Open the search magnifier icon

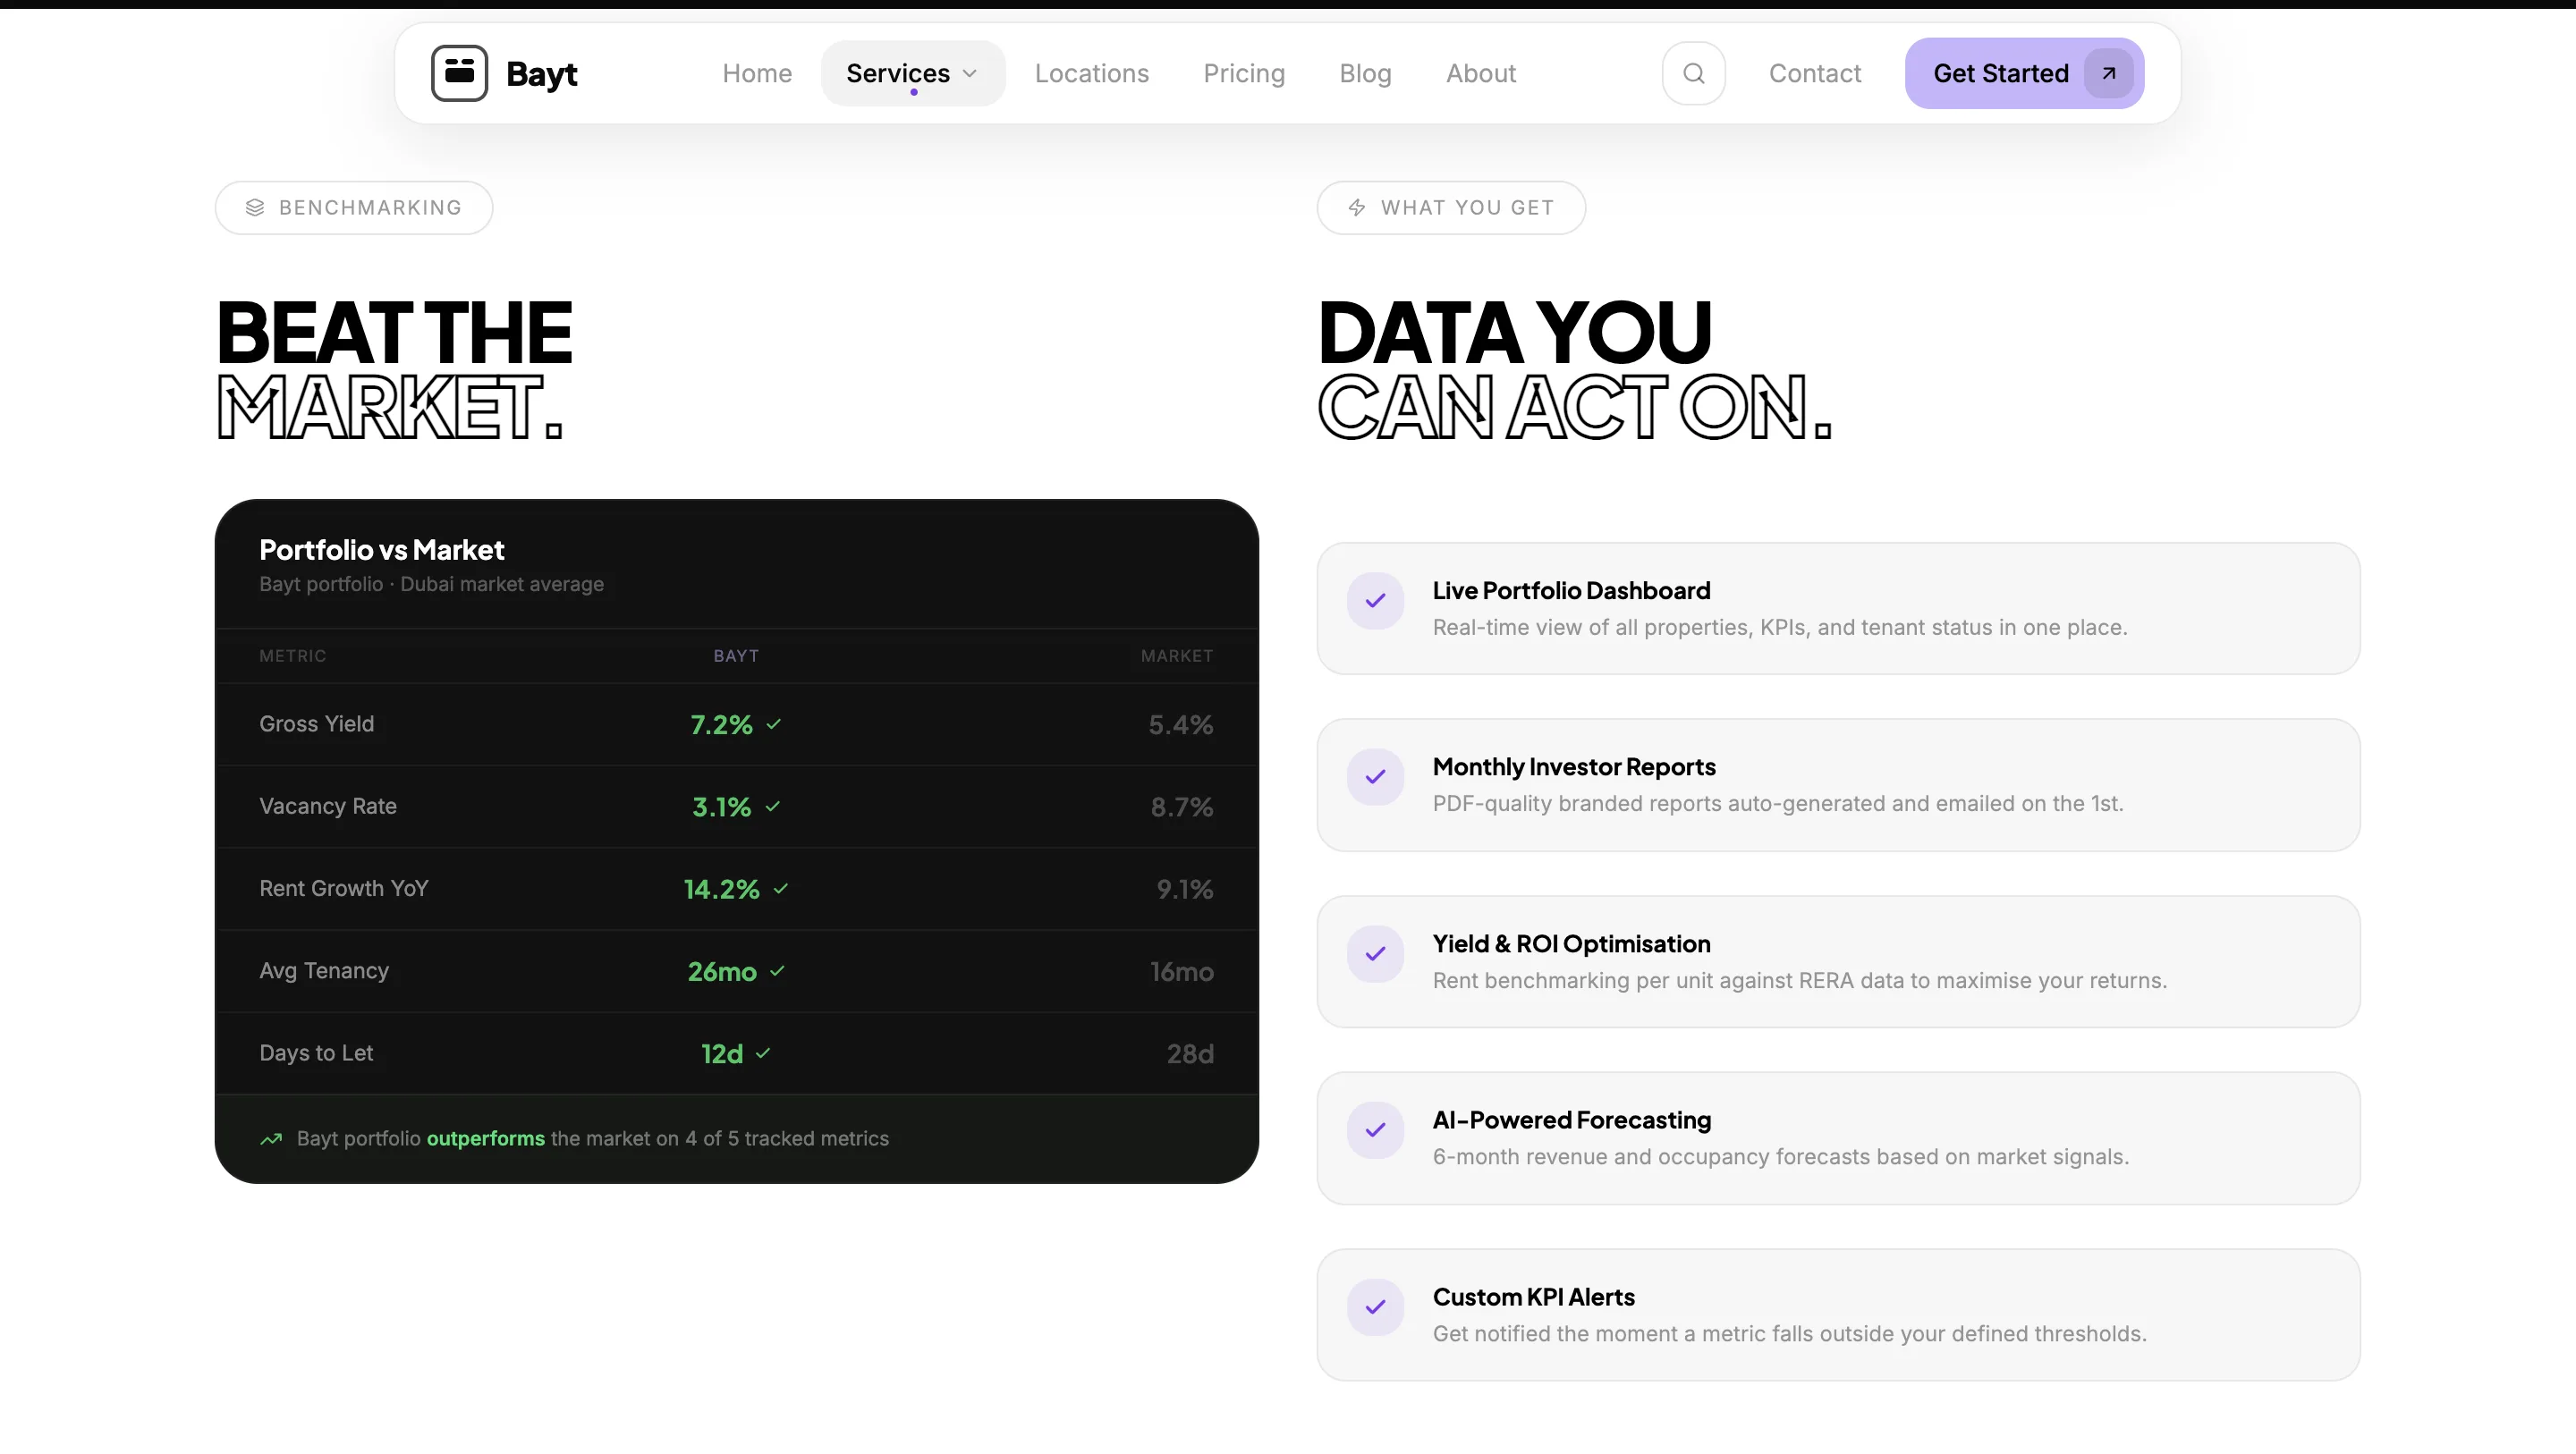[1693, 72]
